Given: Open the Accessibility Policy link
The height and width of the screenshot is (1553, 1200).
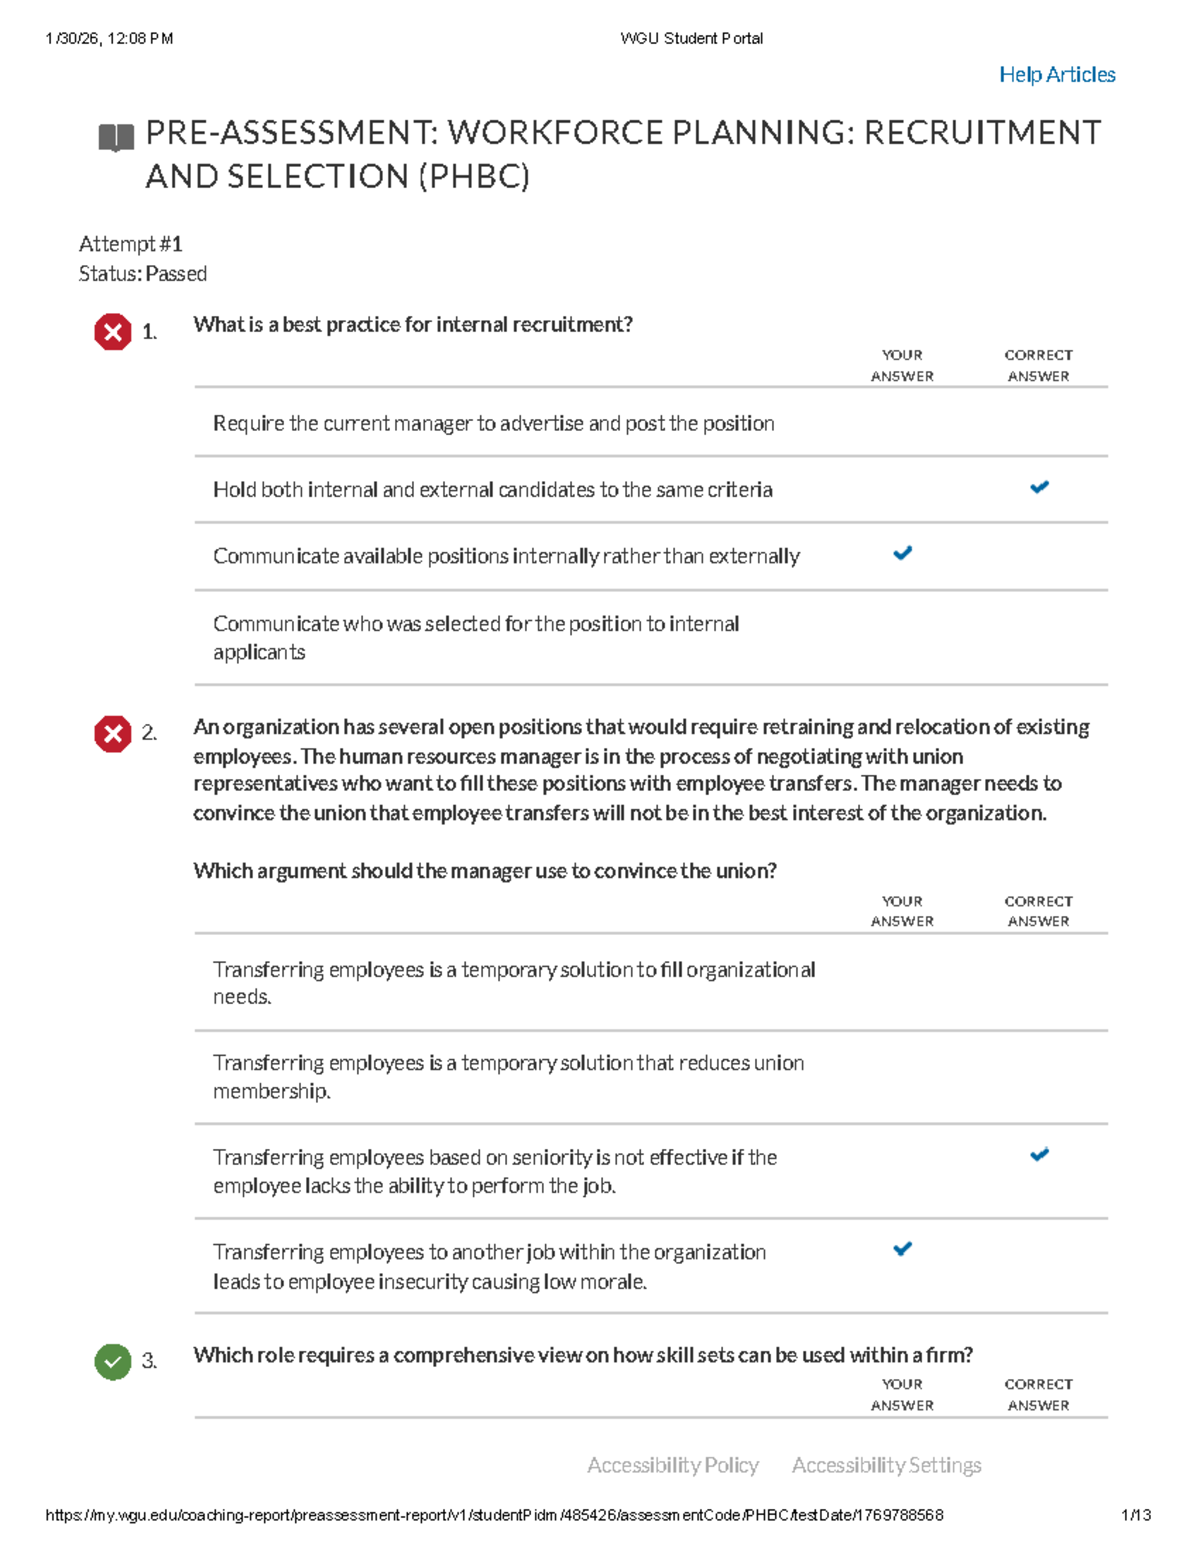Looking at the screenshot, I should click(673, 1465).
